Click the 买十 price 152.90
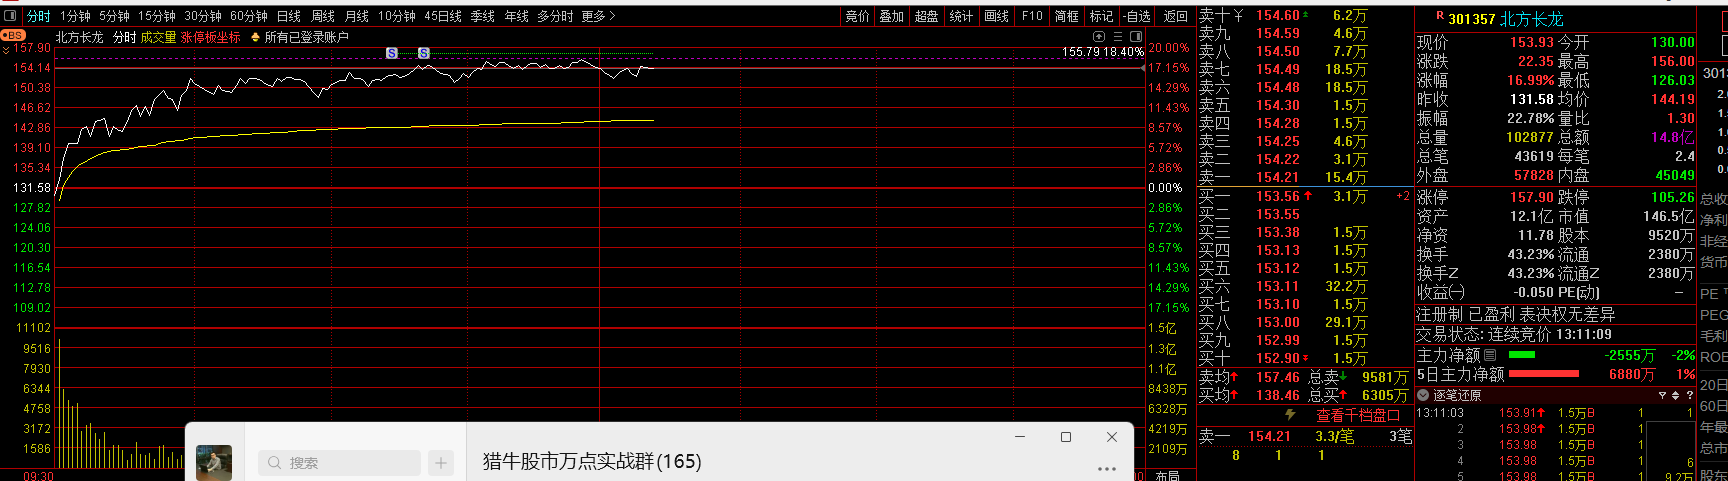 click(1278, 358)
